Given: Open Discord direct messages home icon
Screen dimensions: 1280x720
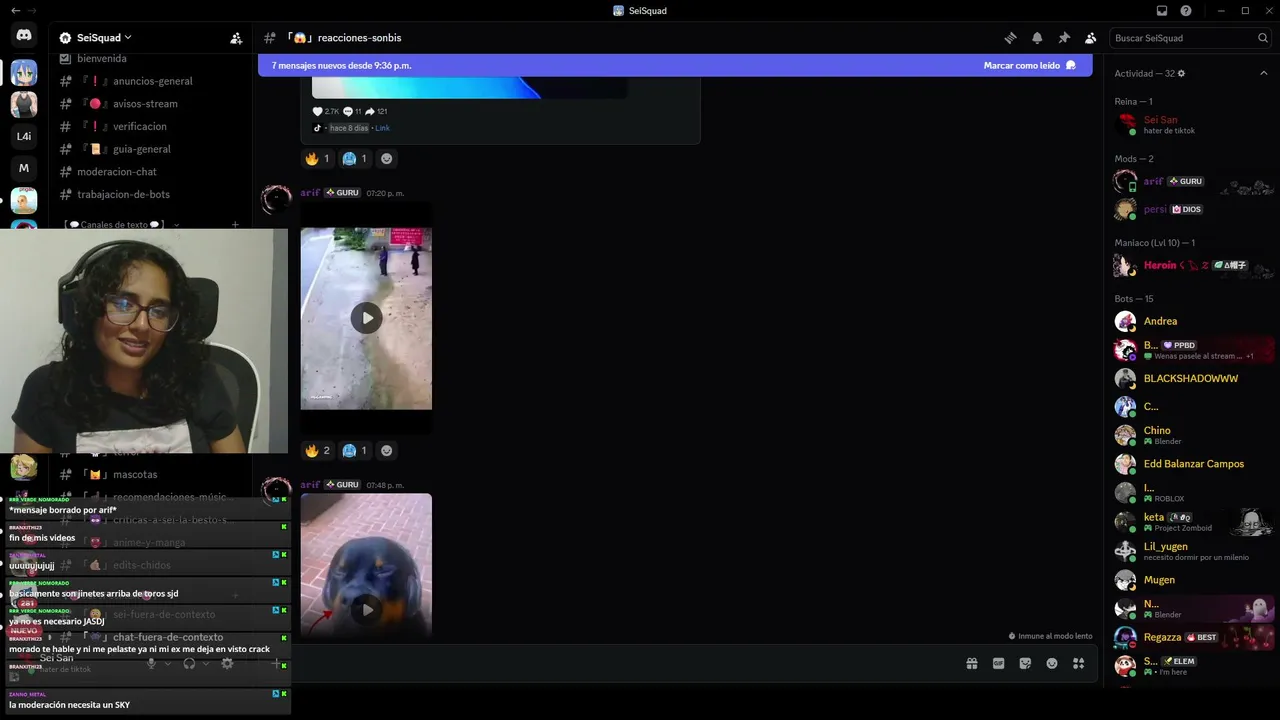Looking at the screenshot, I should pyautogui.click(x=24, y=35).
